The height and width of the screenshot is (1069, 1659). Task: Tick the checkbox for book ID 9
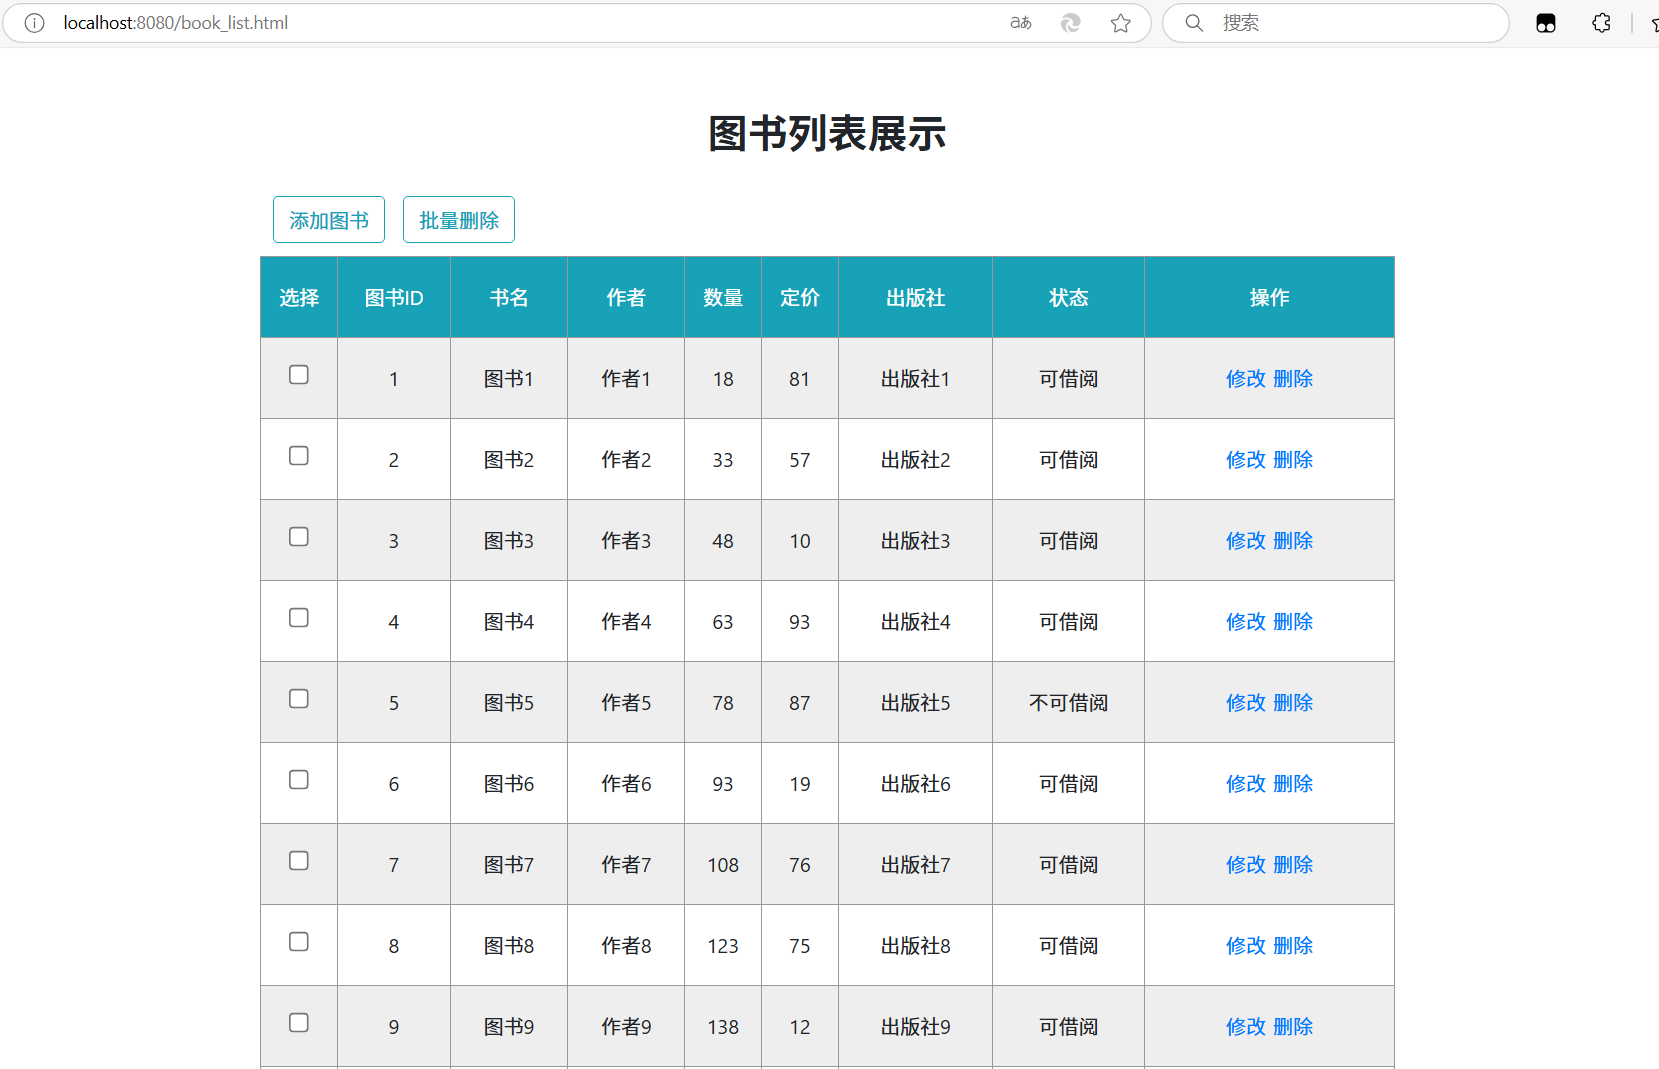(299, 1023)
